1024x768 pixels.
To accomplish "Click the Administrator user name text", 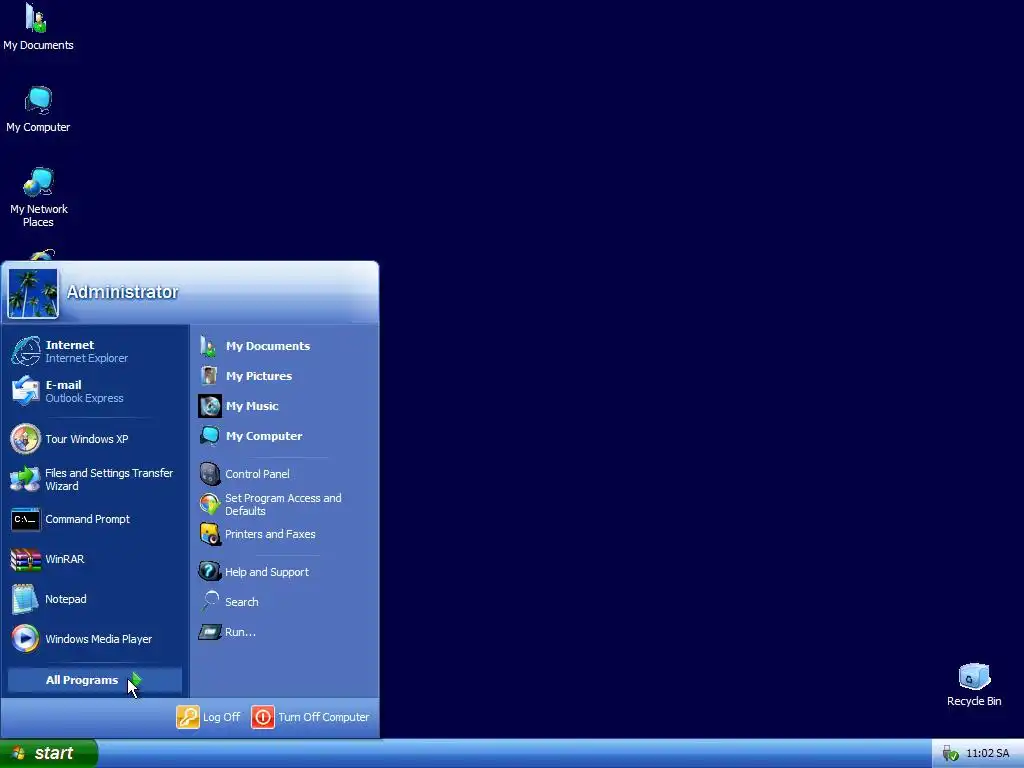I will [x=122, y=292].
